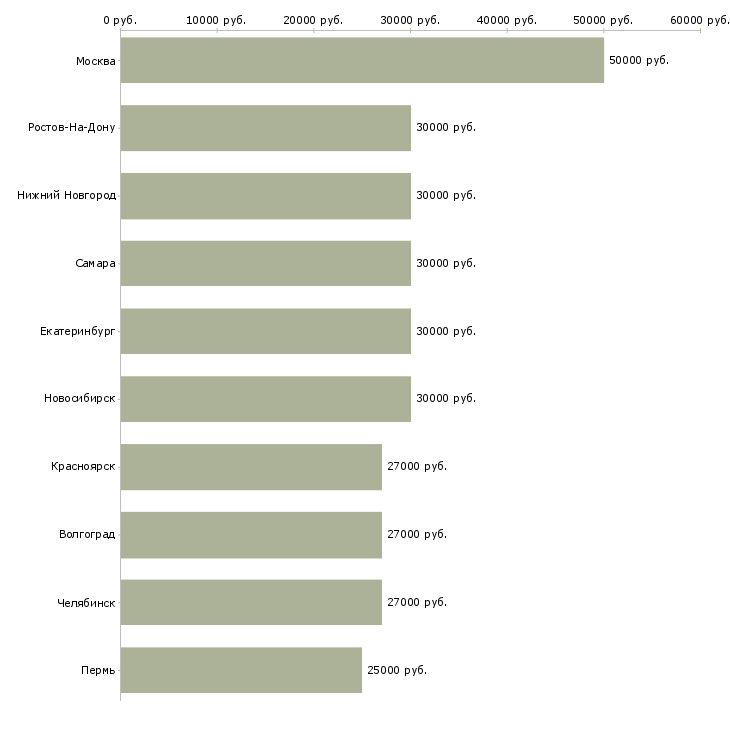Click the value label beside the Москва bar
Screen dimensions: 730x730
pyautogui.click(x=639, y=60)
